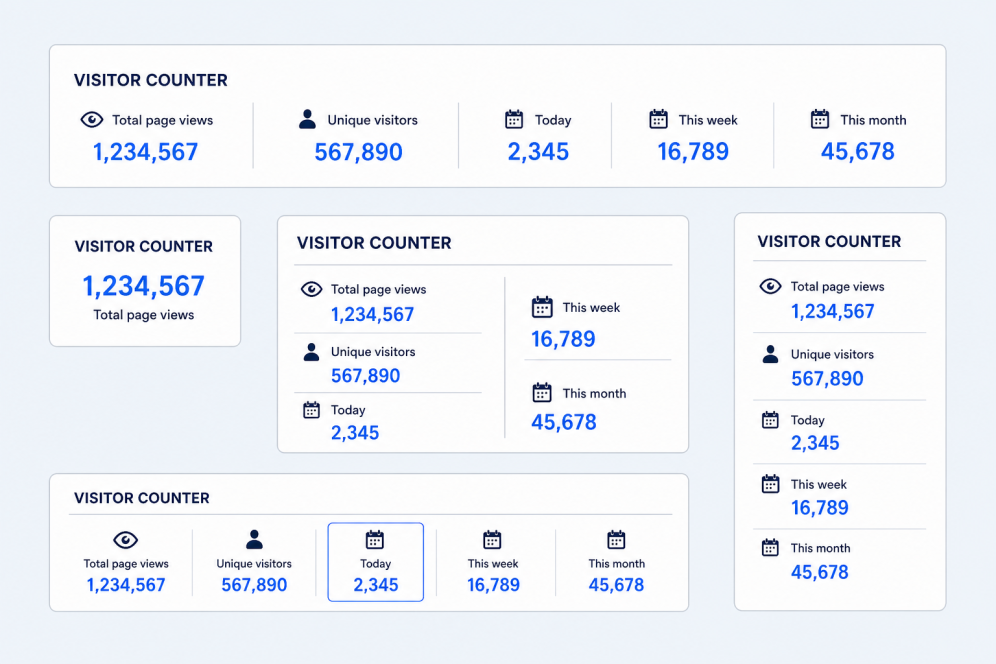This screenshot has height=664, width=996.
Task: Click the person icon in the bottom horizontal widget
Action: 254,539
